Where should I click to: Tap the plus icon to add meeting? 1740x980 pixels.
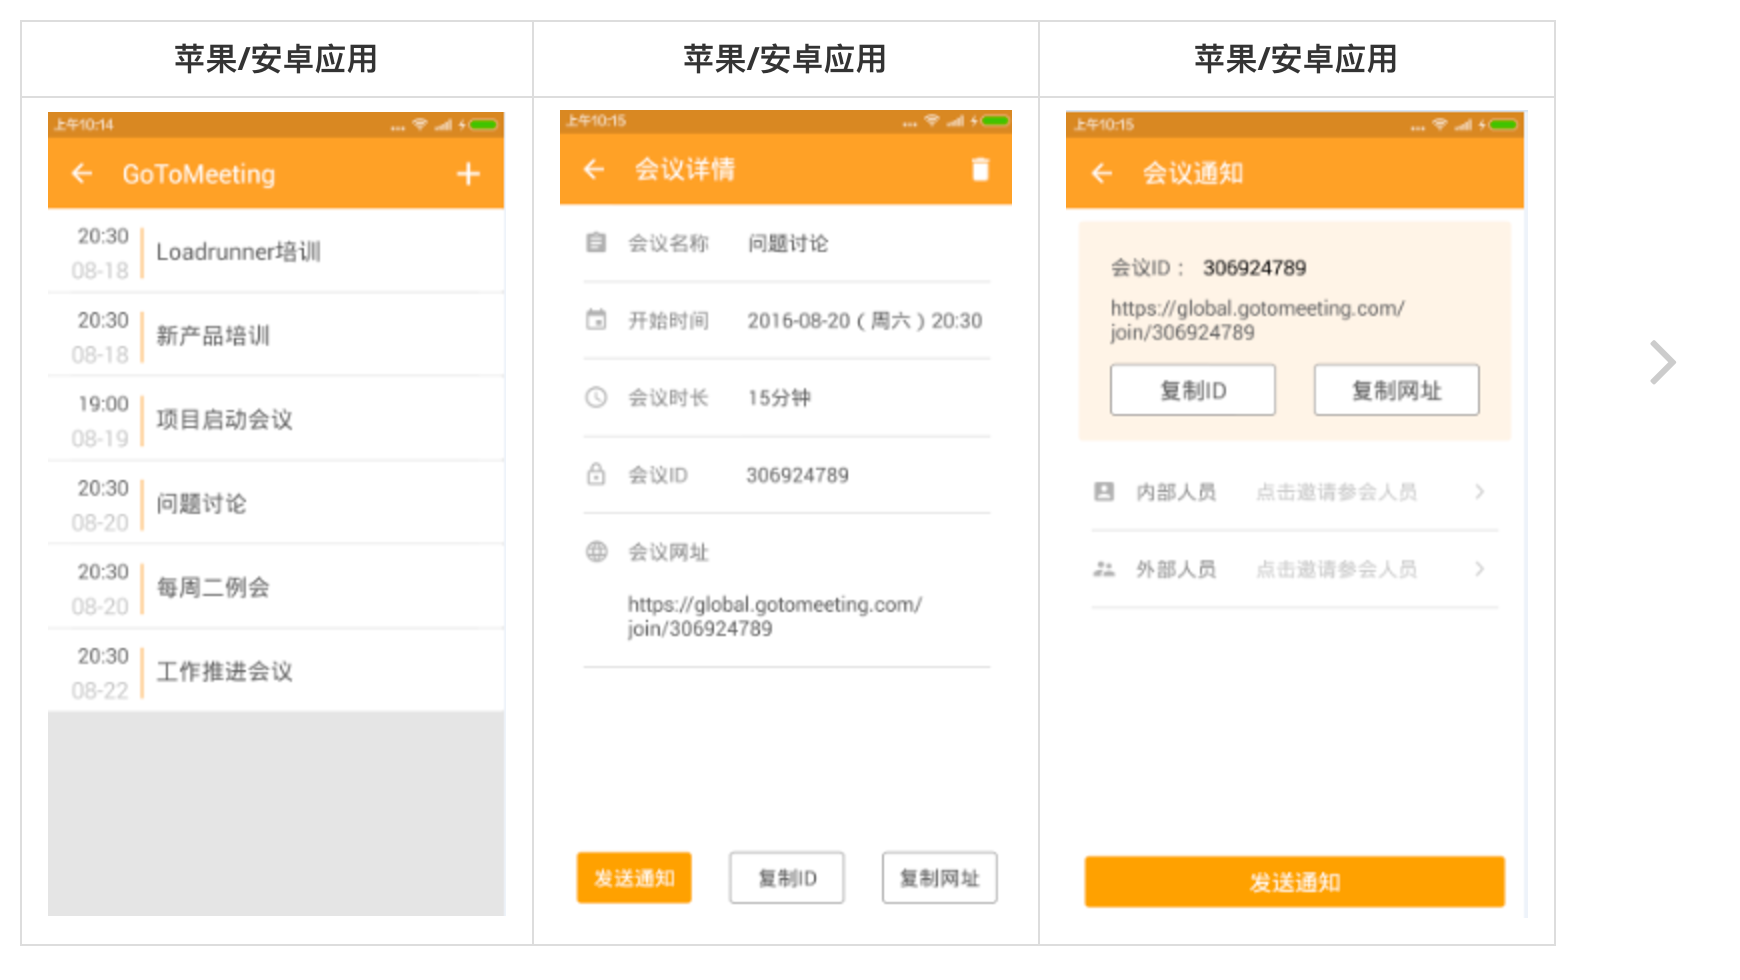point(468,174)
